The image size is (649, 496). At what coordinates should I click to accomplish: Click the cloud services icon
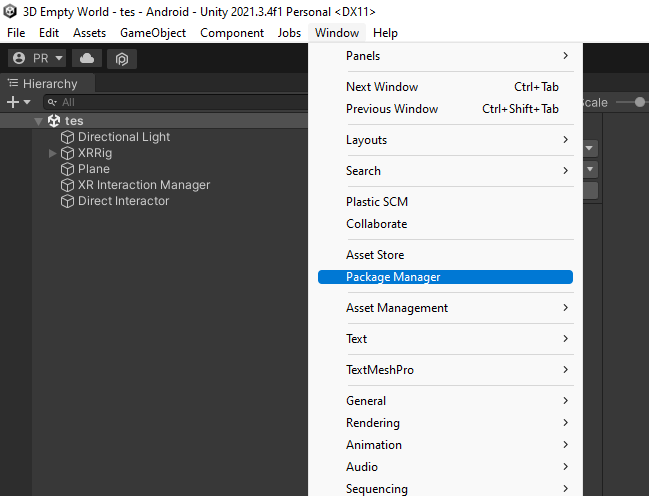tap(87, 59)
